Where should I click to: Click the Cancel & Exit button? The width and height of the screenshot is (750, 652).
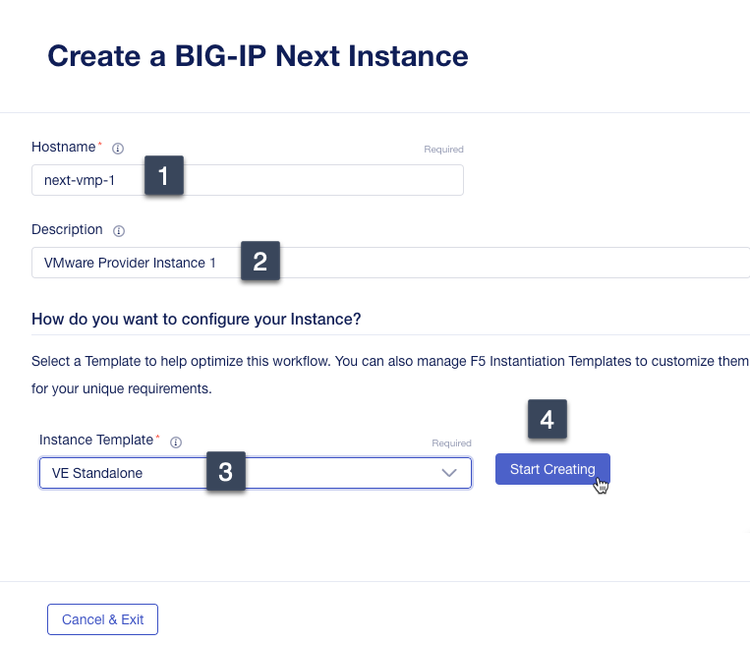point(102,619)
